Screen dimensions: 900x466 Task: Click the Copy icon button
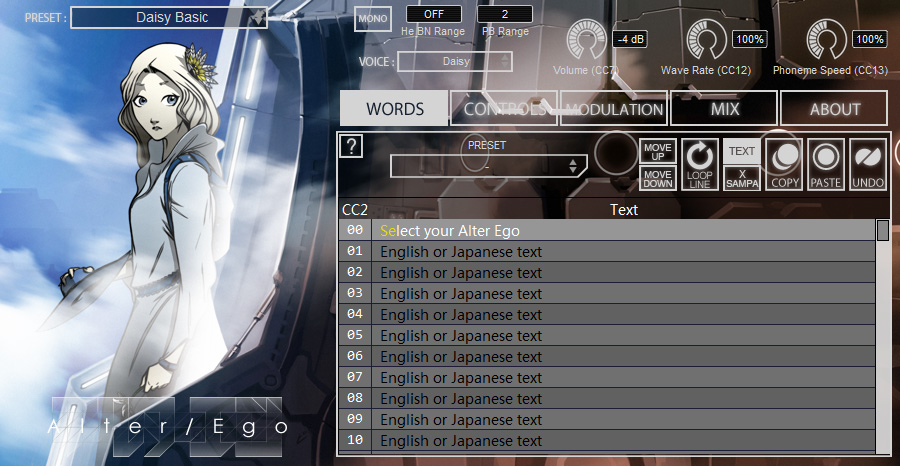pyautogui.click(x=784, y=165)
